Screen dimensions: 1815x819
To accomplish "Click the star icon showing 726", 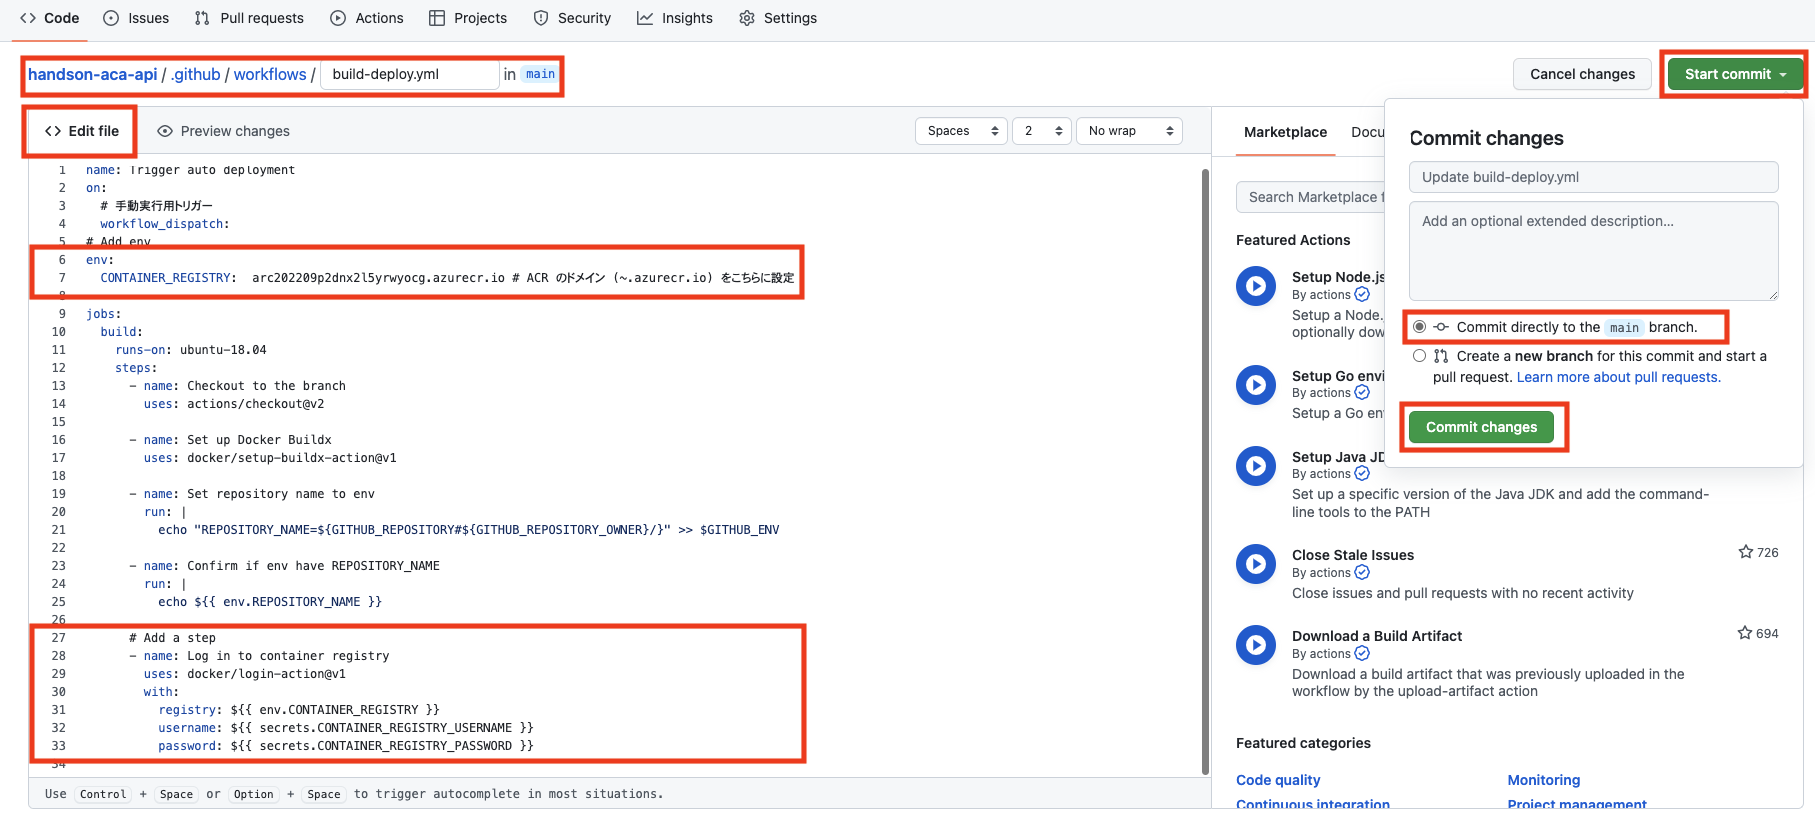I will [1745, 552].
